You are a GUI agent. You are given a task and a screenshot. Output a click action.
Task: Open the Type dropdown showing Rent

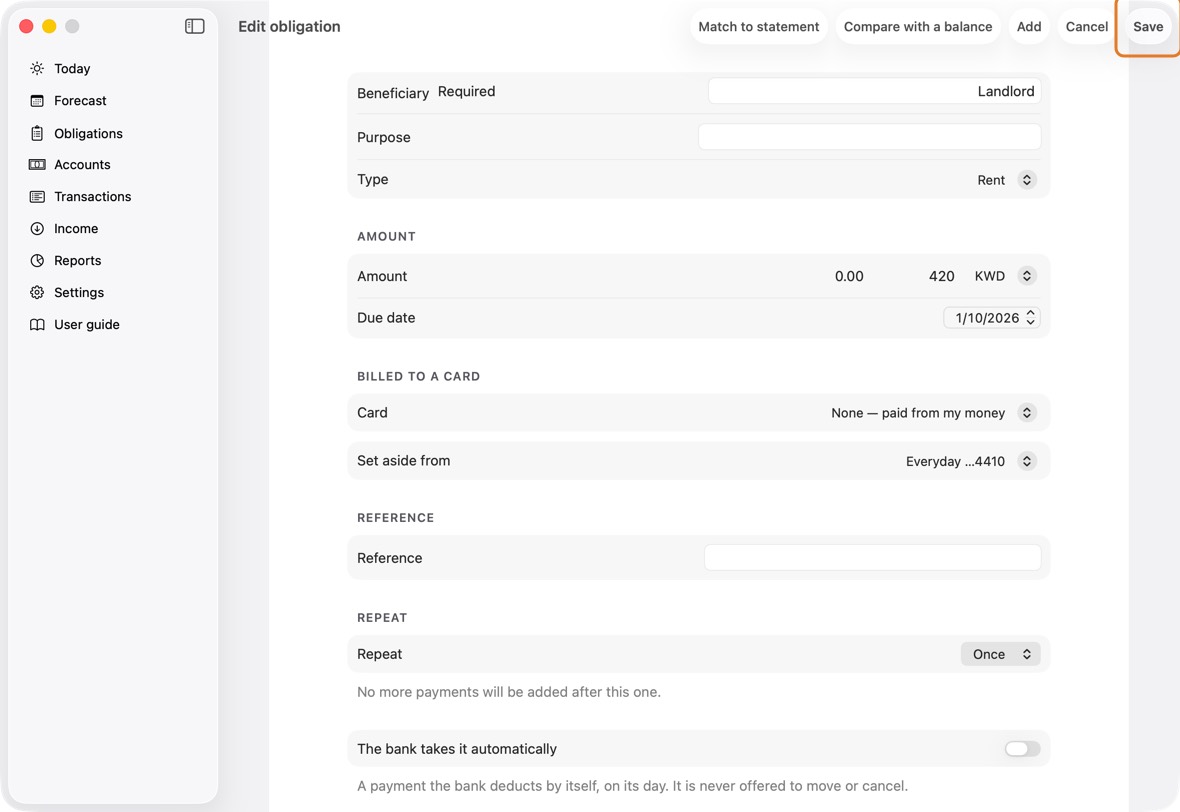point(1006,180)
